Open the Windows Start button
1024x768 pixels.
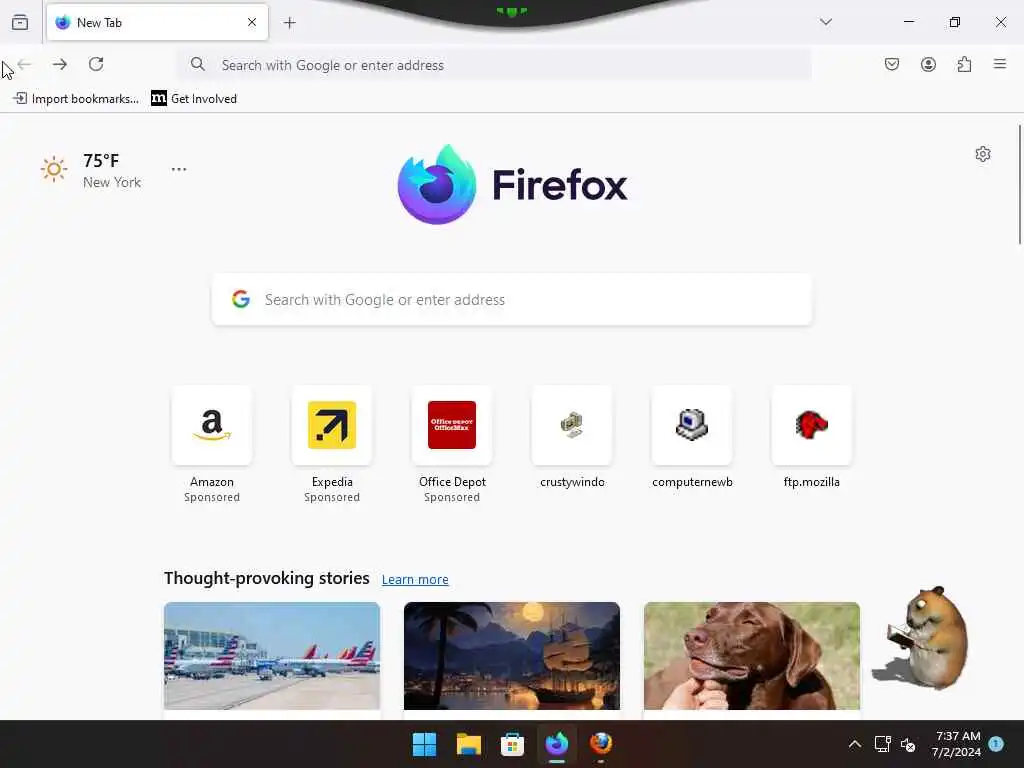[424, 744]
